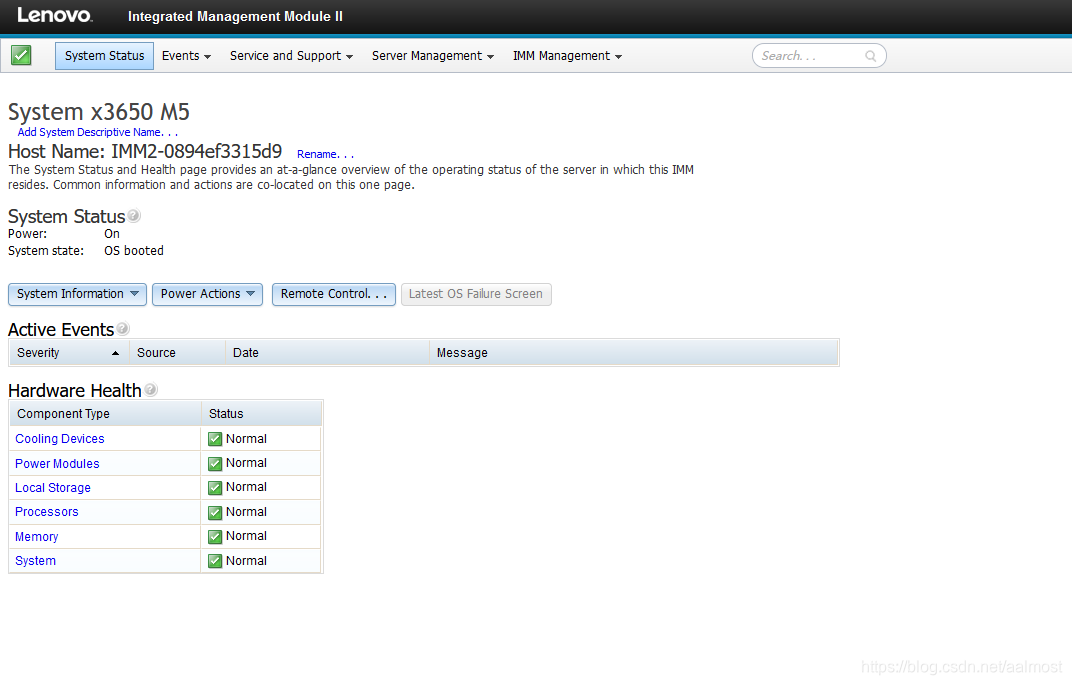Click 'Normal' status for Cooling Devices
The image size is (1072, 685).
coord(246,439)
